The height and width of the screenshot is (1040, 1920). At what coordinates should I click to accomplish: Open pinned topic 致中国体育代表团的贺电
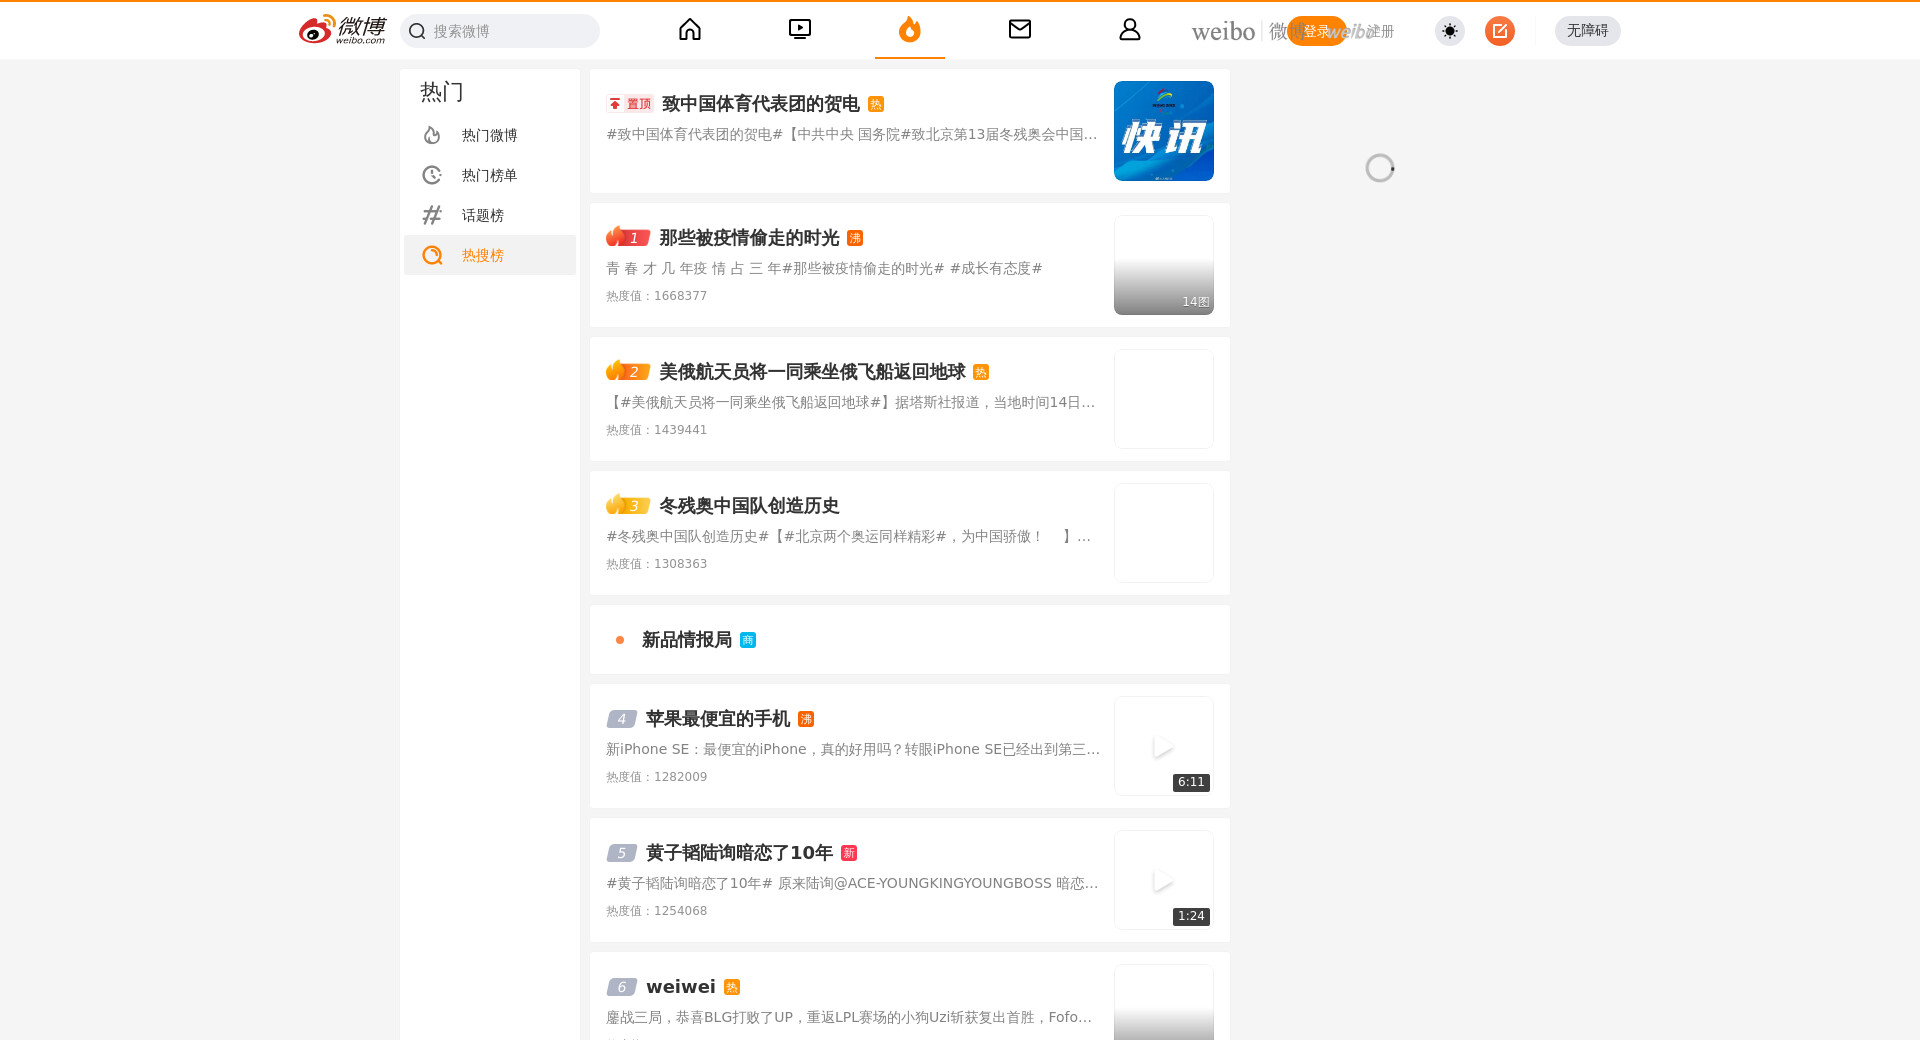point(760,104)
